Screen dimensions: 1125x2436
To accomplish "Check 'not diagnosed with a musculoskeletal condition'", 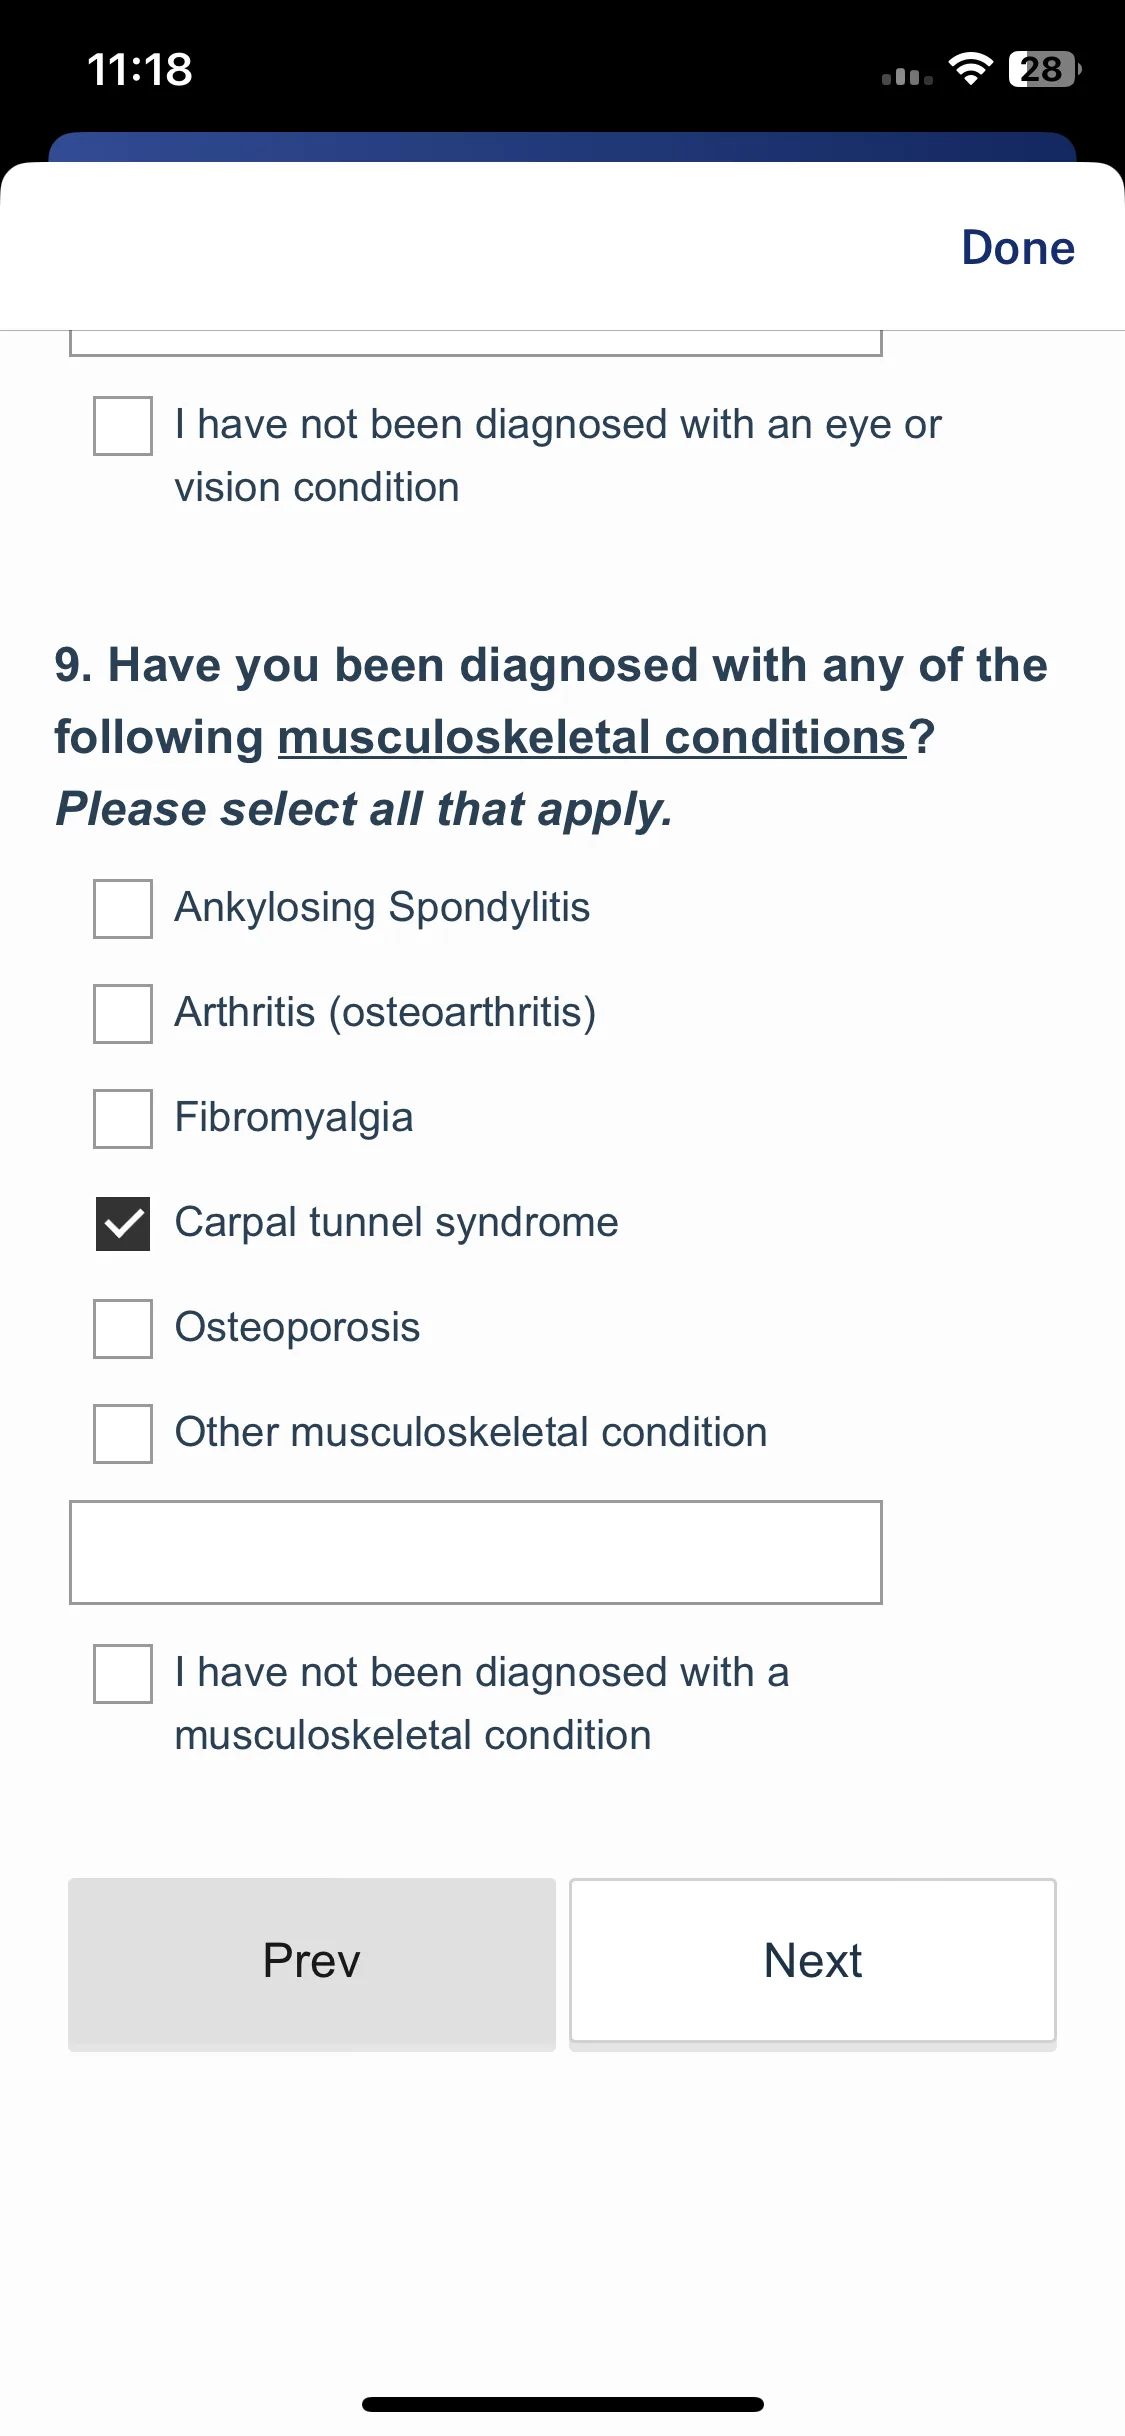I will pos(123,1674).
